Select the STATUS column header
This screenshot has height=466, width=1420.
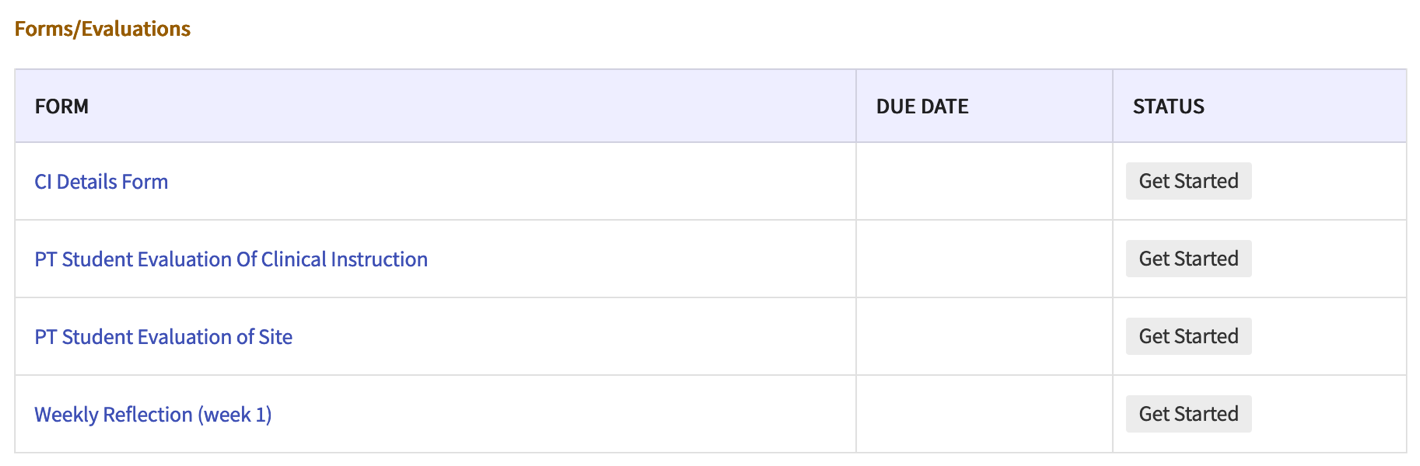tap(1168, 106)
